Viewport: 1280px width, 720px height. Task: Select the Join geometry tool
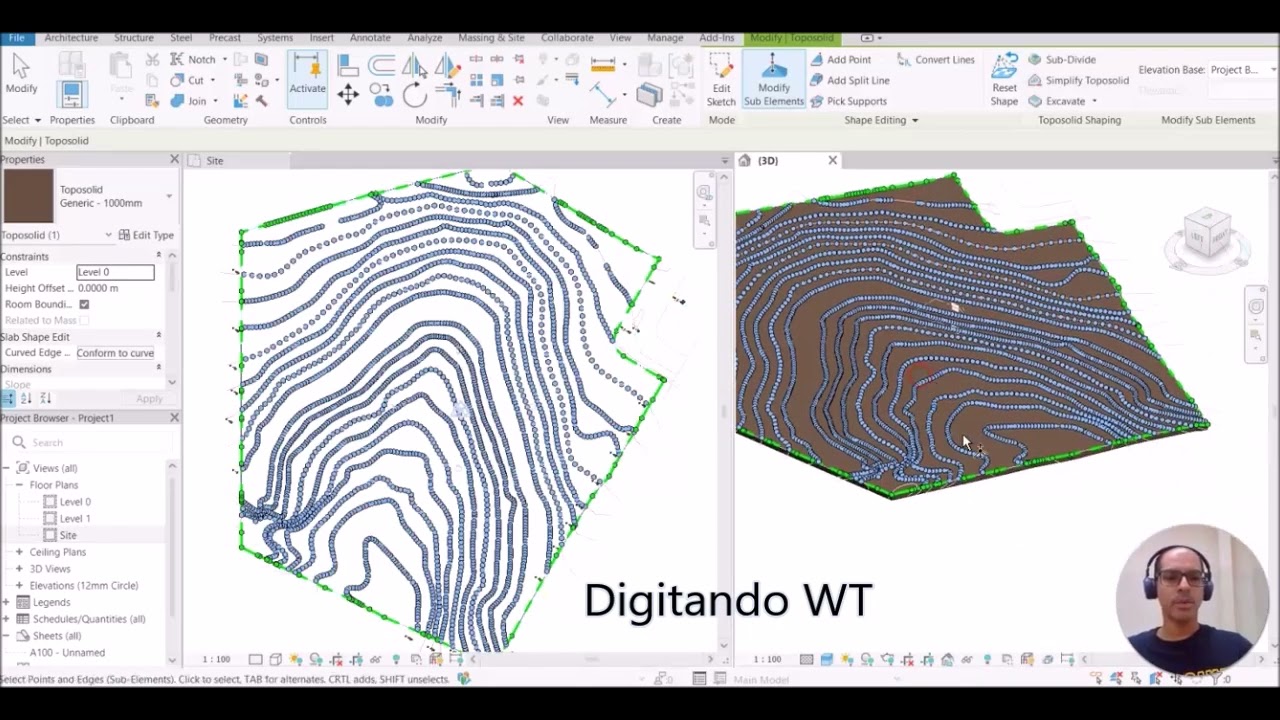tap(189, 101)
